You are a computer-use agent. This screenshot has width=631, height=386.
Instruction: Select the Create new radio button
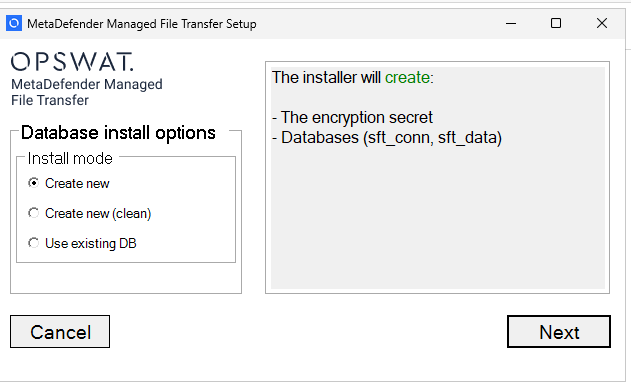33,183
